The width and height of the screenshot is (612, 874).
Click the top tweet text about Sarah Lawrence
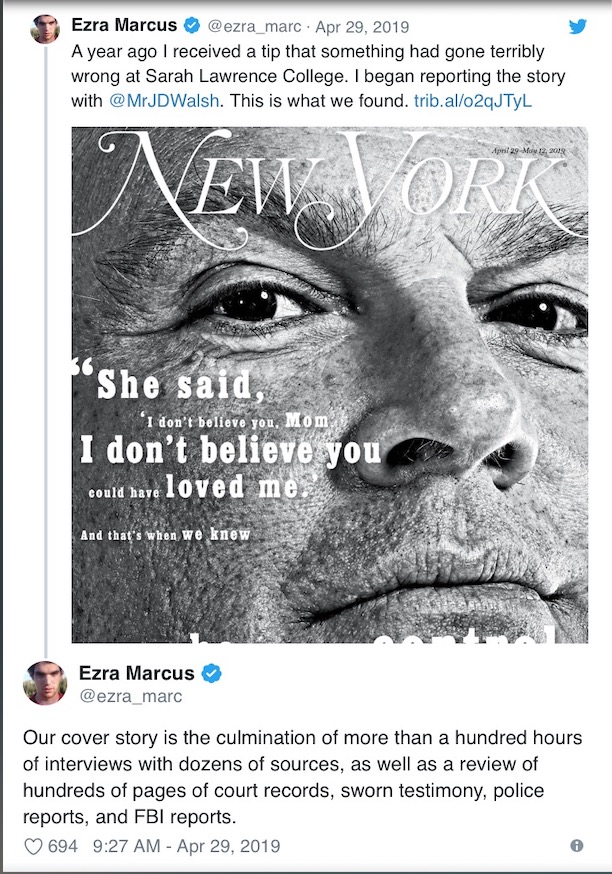[x=318, y=76]
